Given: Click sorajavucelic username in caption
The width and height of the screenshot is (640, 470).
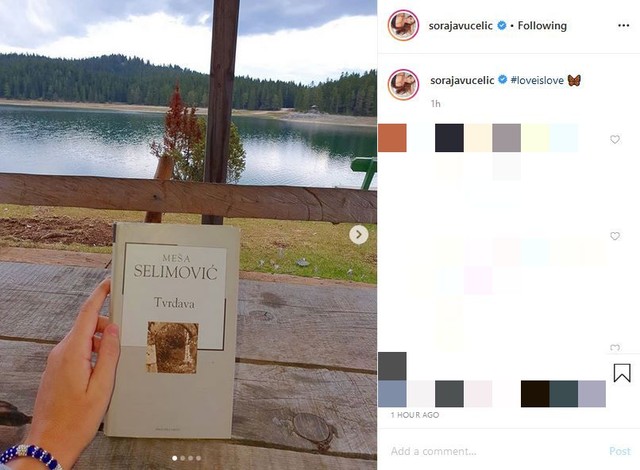Looking at the screenshot, I should click(462, 80).
